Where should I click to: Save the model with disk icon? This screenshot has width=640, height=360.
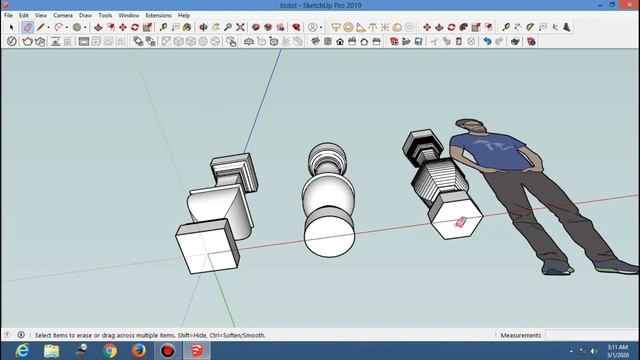click(x=418, y=41)
